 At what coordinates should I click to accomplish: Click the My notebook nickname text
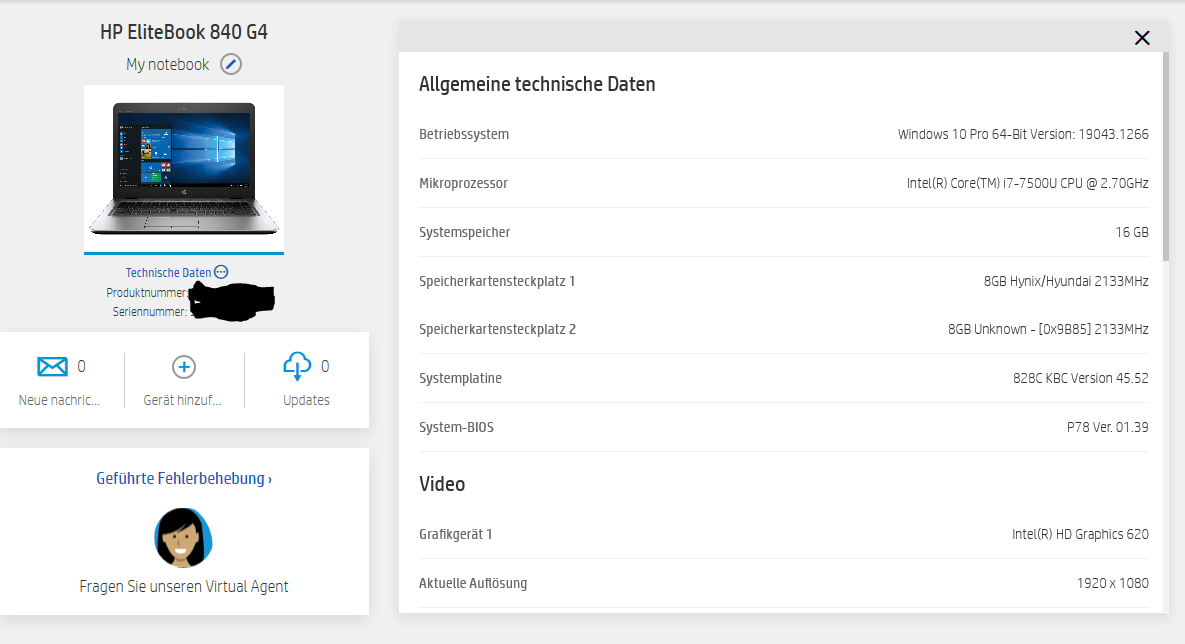point(168,64)
